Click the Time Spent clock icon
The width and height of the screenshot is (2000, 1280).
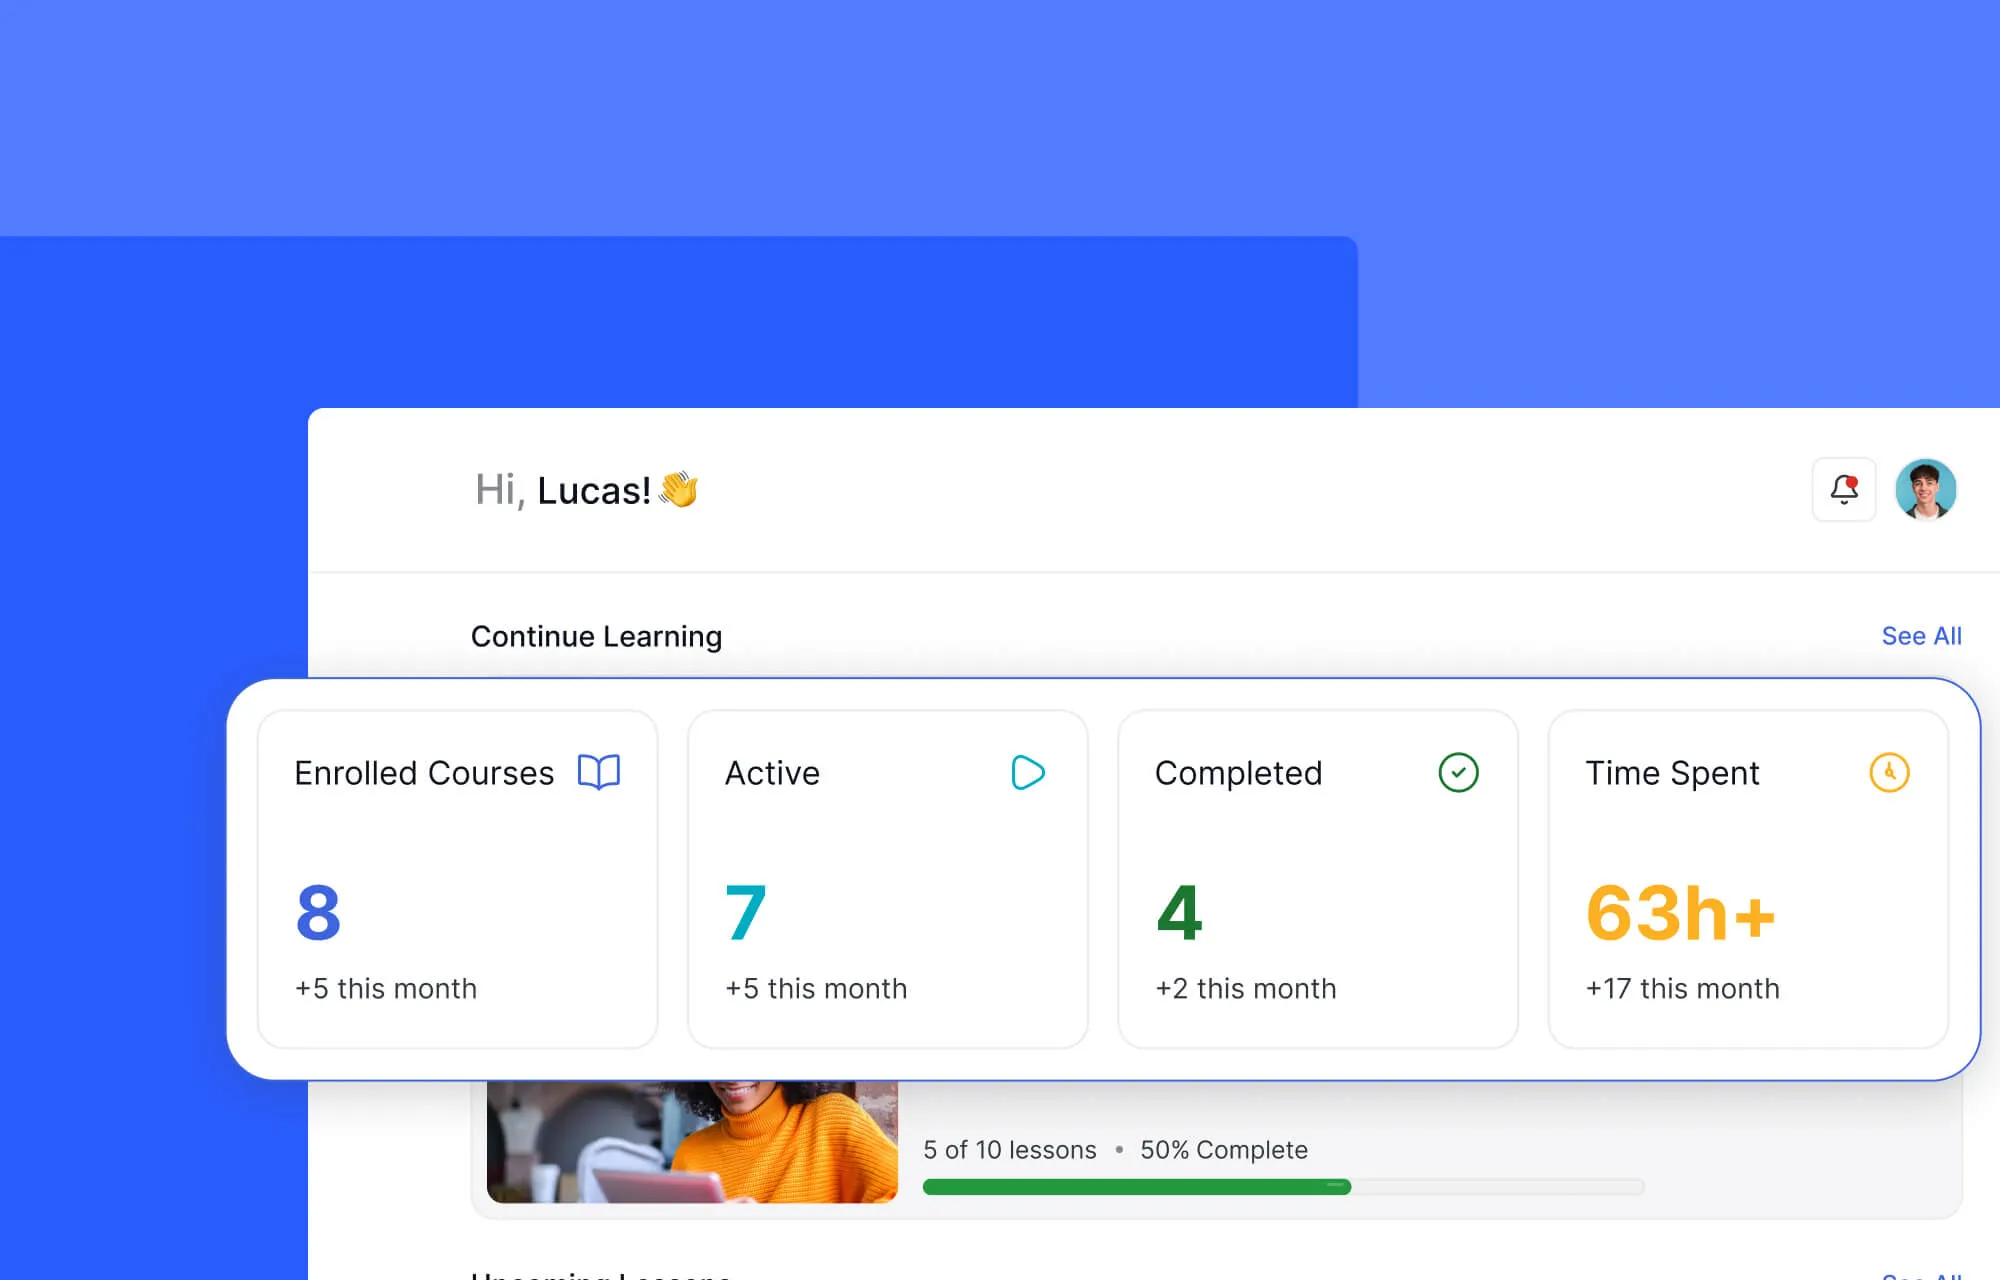point(1887,772)
